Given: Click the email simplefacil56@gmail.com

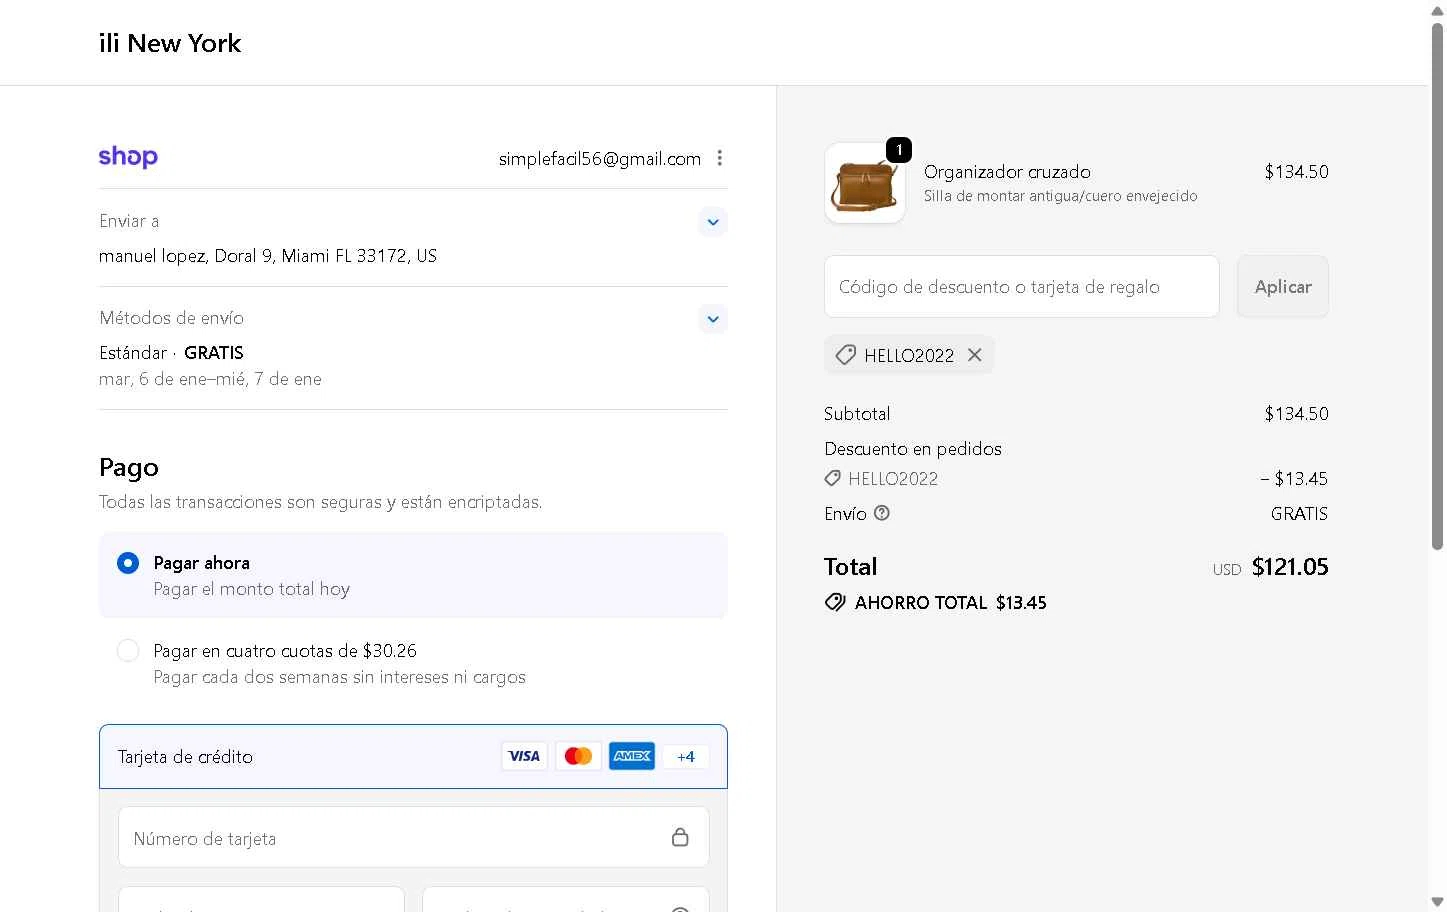Looking at the screenshot, I should pos(600,159).
